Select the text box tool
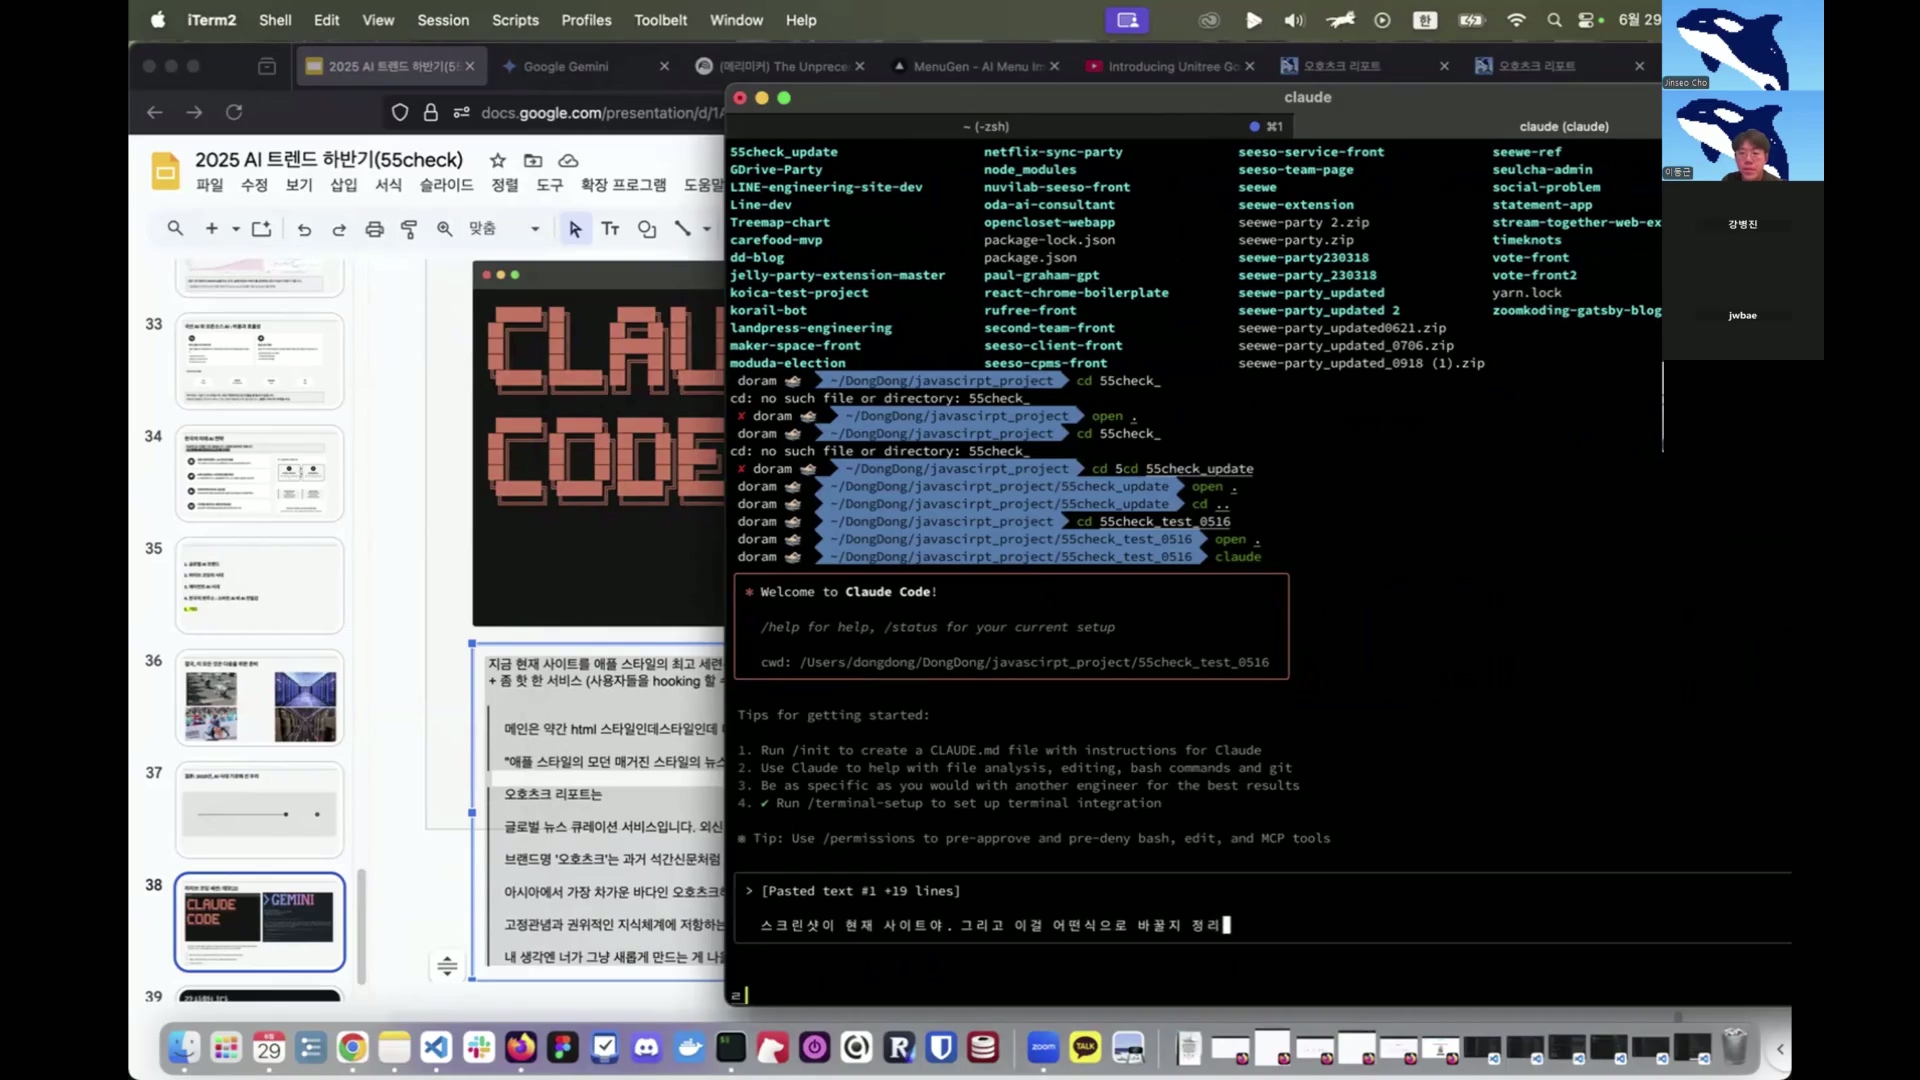This screenshot has width=1920, height=1080. [610, 229]
